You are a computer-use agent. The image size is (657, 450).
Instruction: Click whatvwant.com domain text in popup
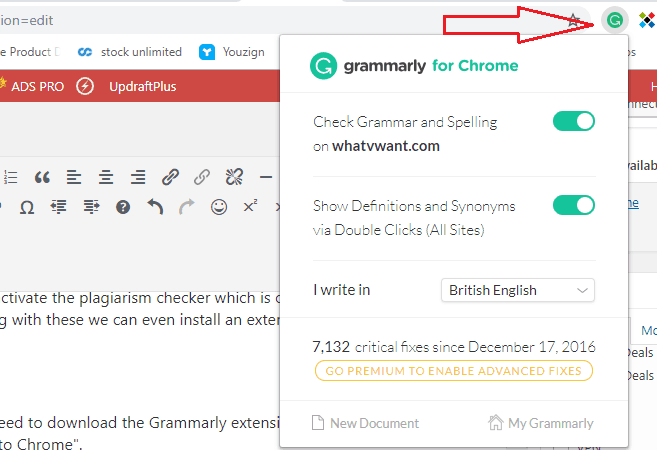(386, 146)
